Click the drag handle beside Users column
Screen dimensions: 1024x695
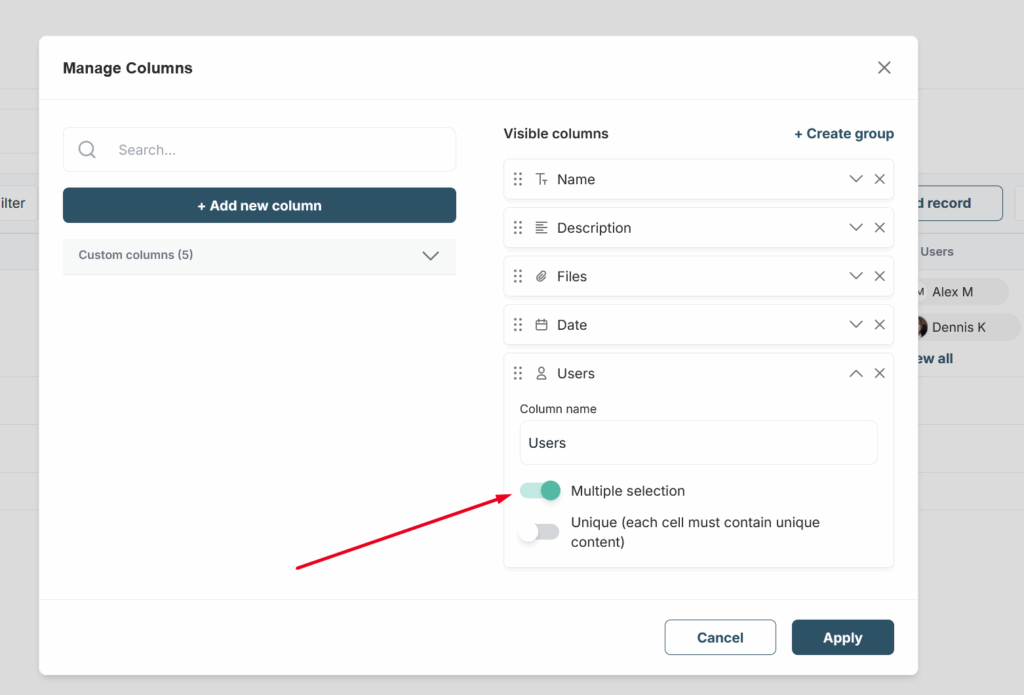[518, 373]
